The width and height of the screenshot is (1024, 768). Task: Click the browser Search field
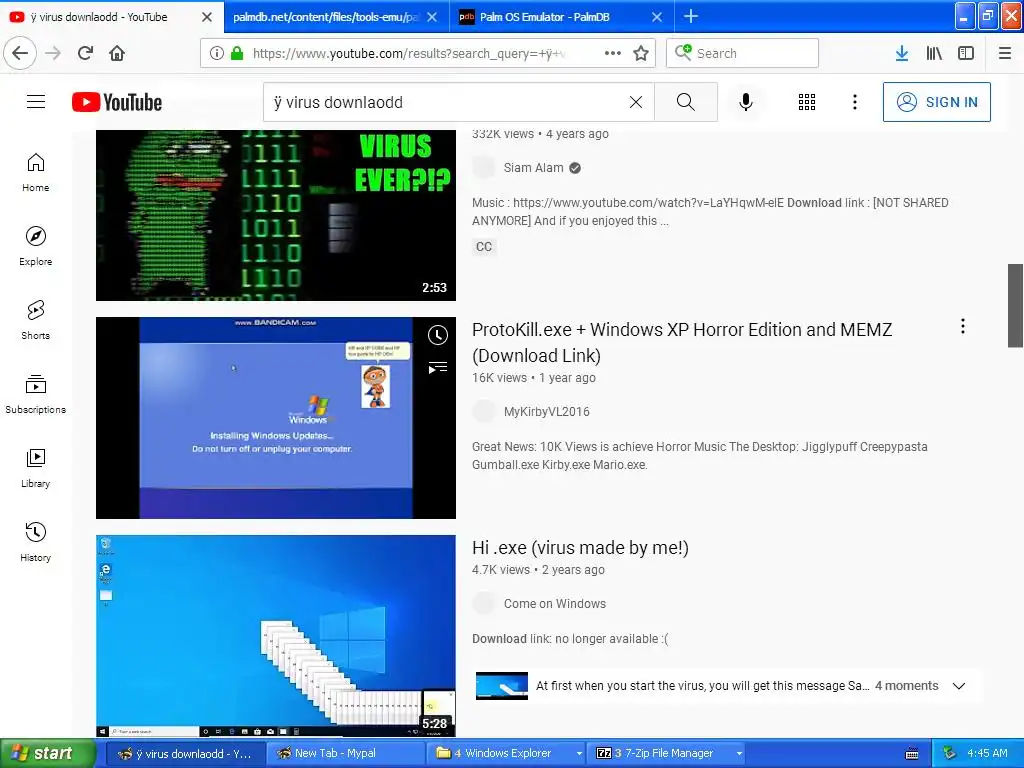tap(742, 53)
